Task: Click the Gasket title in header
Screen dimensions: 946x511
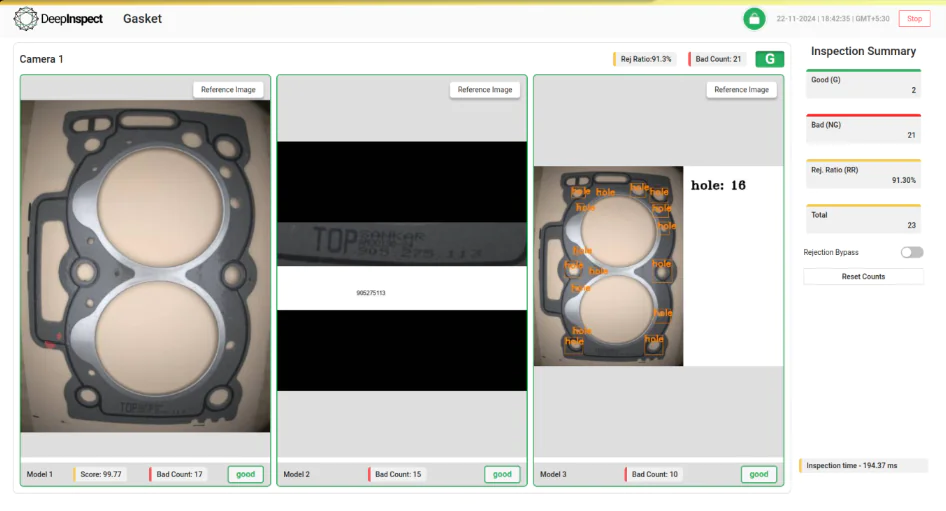Action: [x=142, y=19]
